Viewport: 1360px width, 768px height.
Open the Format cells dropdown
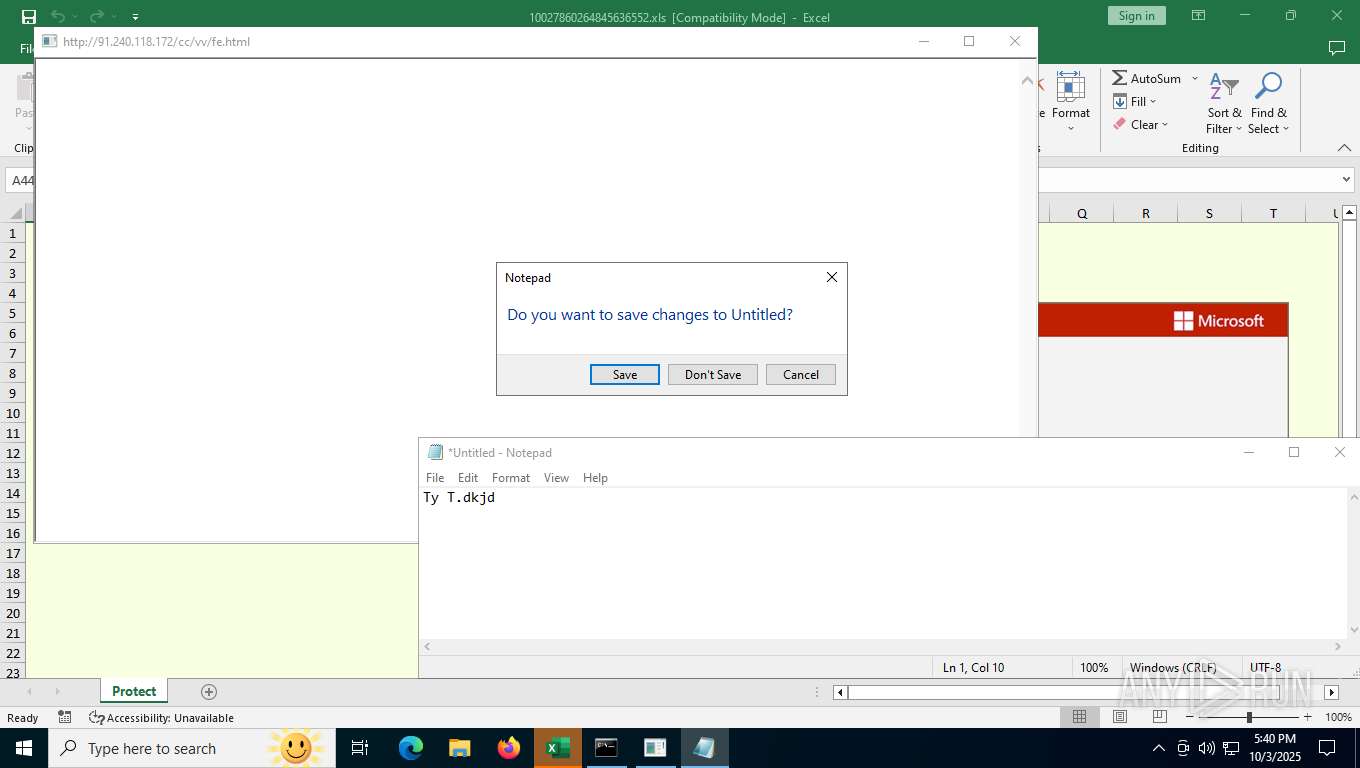[x=1071, y=102]
